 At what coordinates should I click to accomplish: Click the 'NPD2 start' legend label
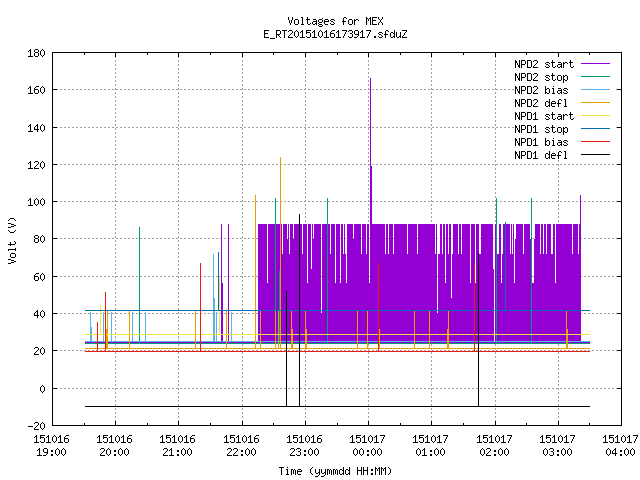coord(544,64)
